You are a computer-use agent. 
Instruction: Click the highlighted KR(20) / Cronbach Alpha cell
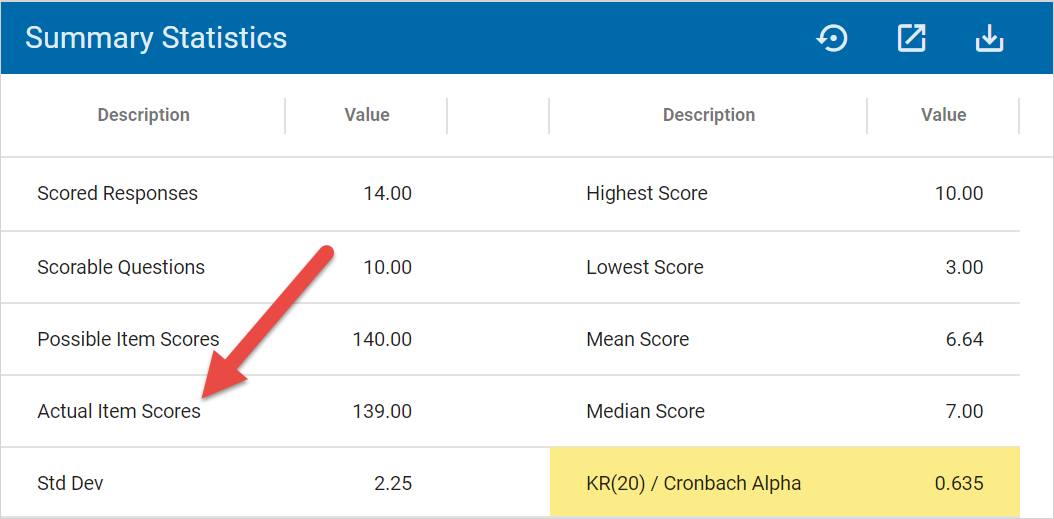tap(693, 484)
